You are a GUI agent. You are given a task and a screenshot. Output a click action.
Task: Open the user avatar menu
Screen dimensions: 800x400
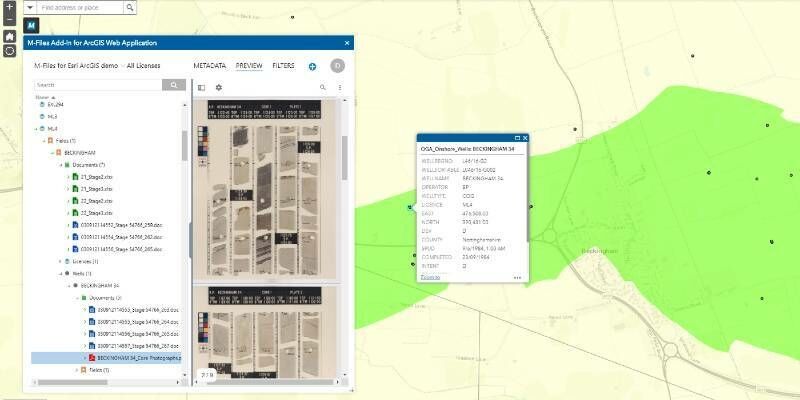pyautogui.click(x=337, y=66)
